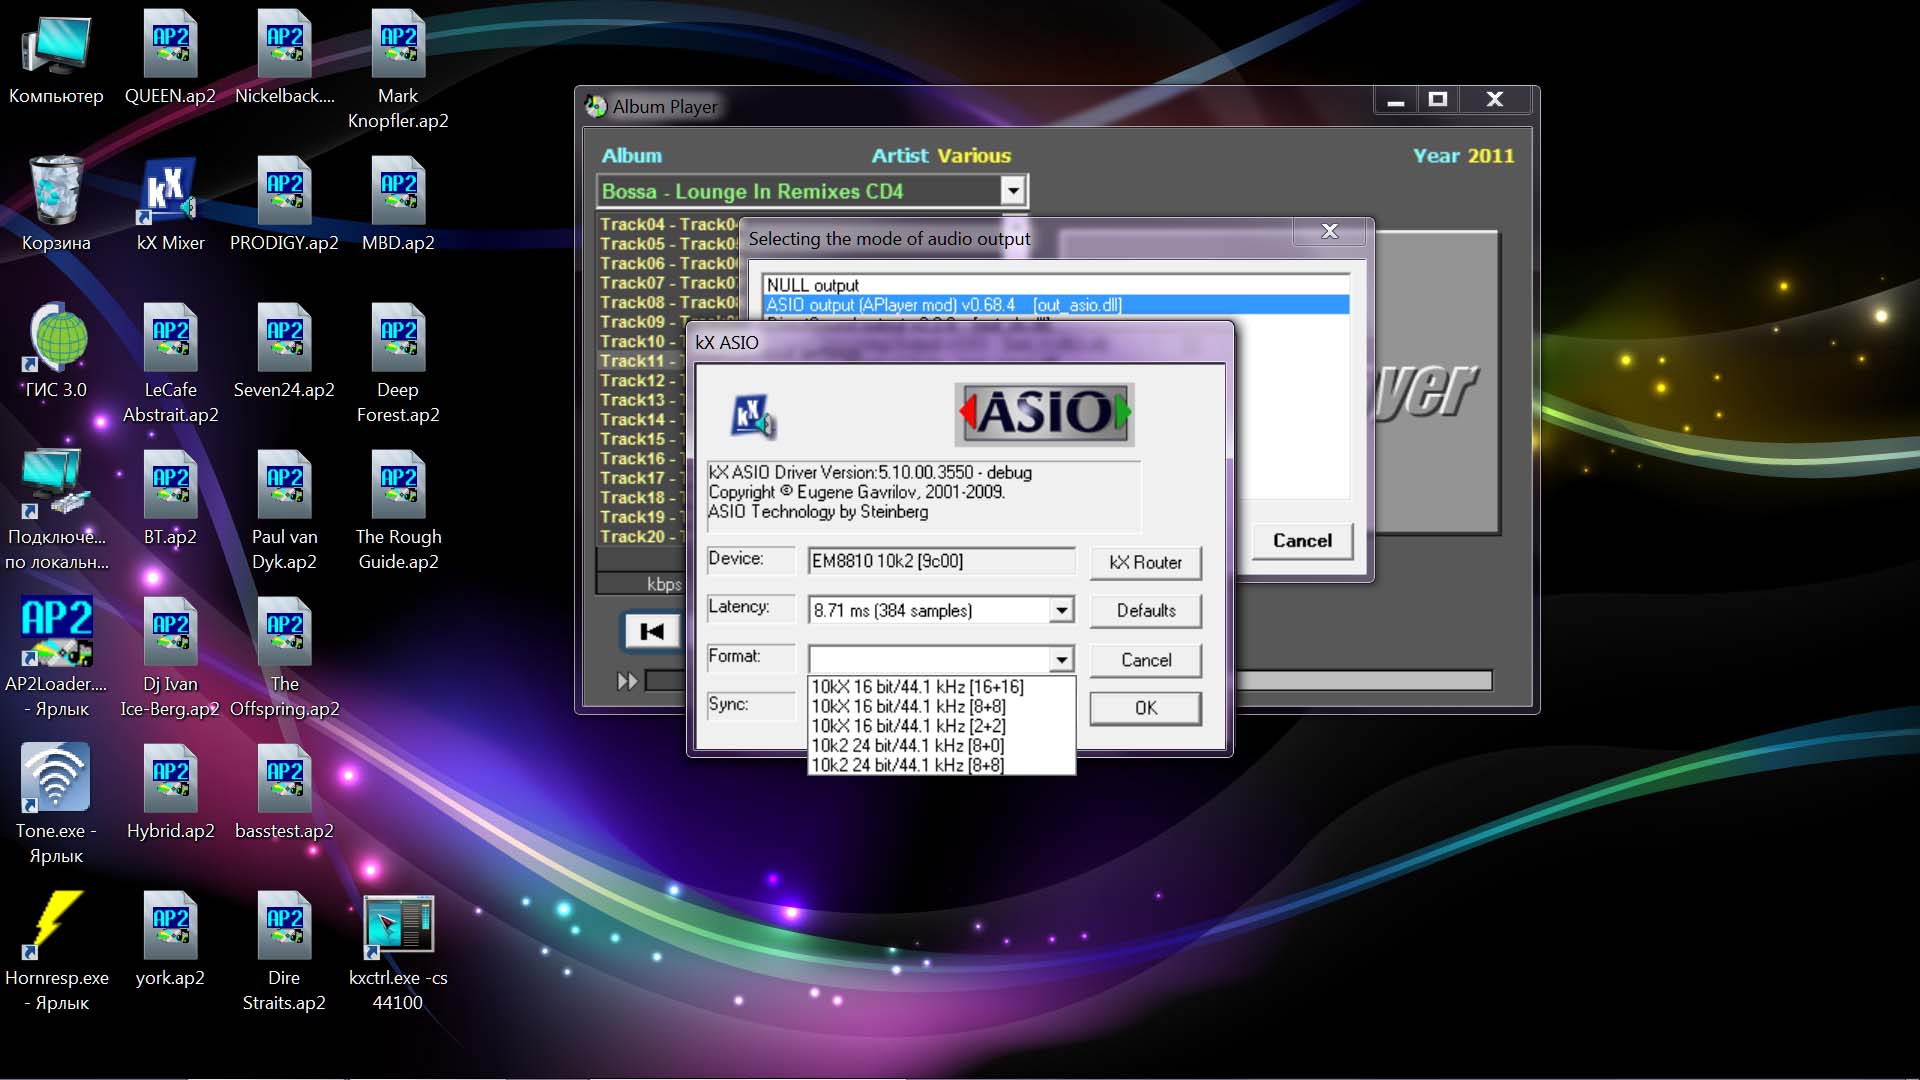Open QUEEN.ap2 file icon
The height and width of the screenshot is (1080, 1920).
pos(170,45)
